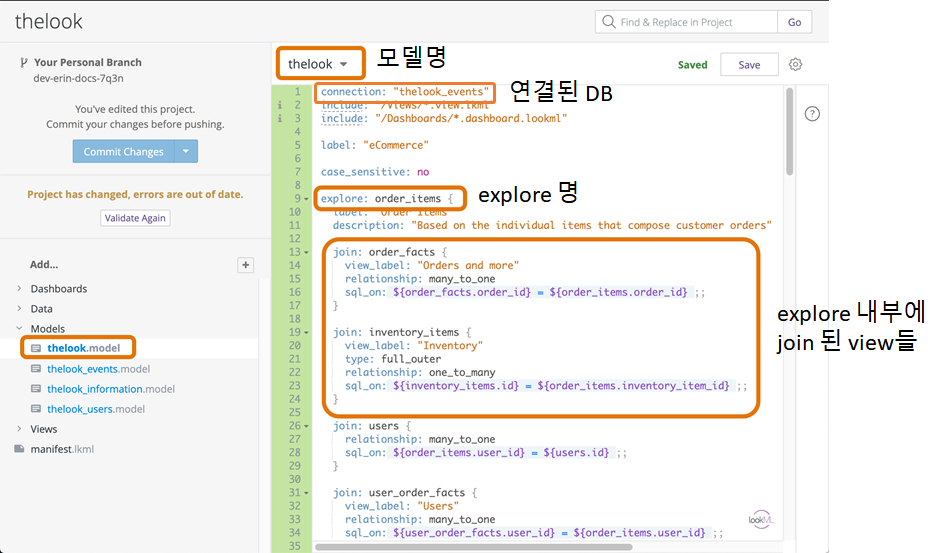Viewport: 943px width, 553px height.
Task: Click the personal branch icon
Action: click(x=23, y=63)
